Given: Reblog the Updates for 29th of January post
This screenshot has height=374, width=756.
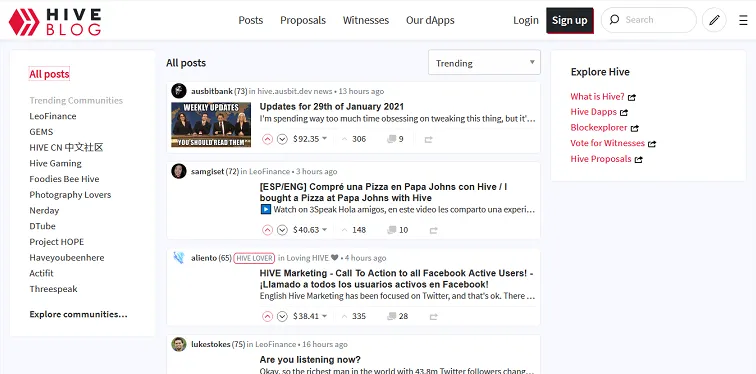Looking at the screenshot, I should point(429,139).
